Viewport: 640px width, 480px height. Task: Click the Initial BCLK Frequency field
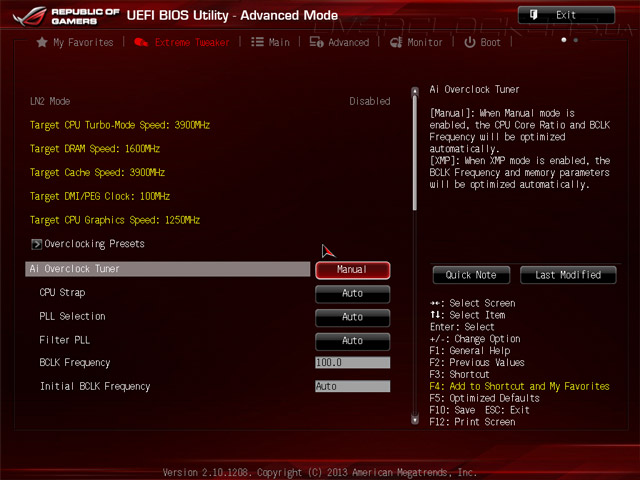coord(353,386)
